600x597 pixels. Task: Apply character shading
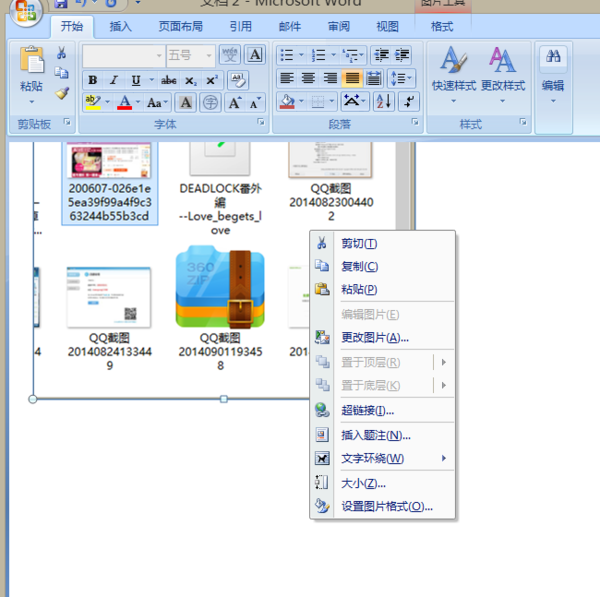pyautogui.click(x=186, y=103)
